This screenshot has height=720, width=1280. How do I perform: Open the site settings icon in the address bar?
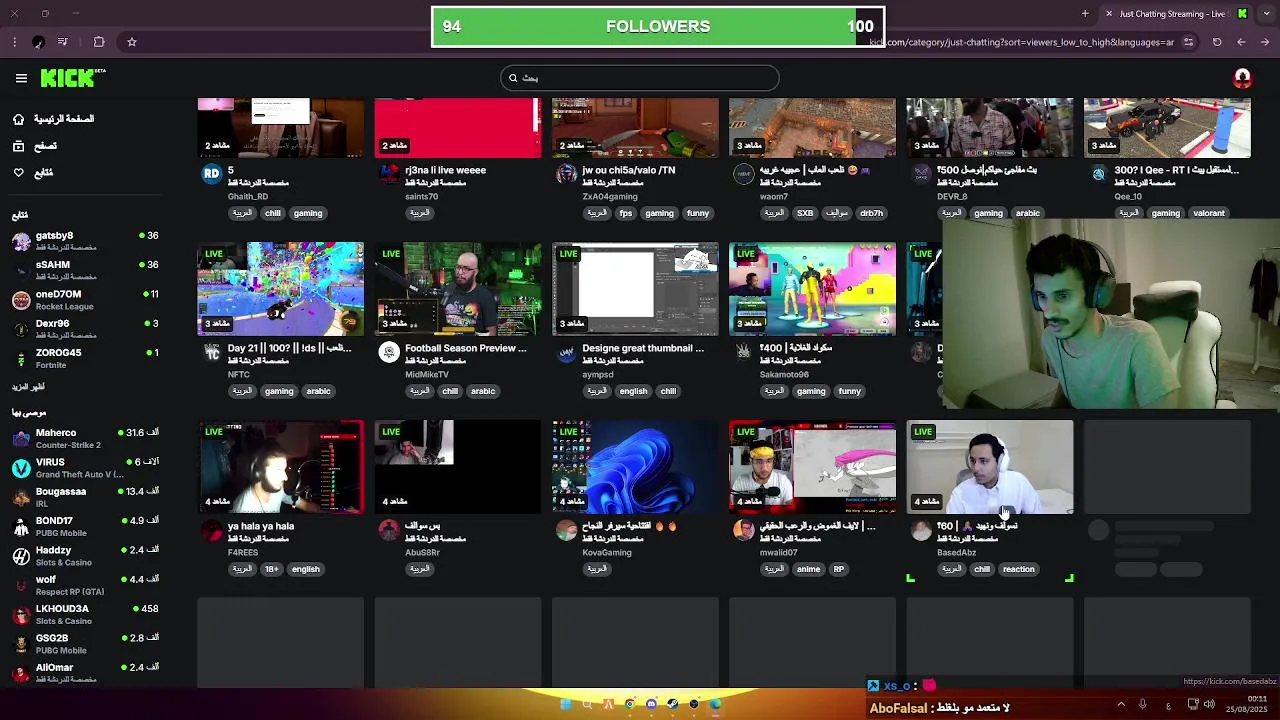click(1188, 42)
